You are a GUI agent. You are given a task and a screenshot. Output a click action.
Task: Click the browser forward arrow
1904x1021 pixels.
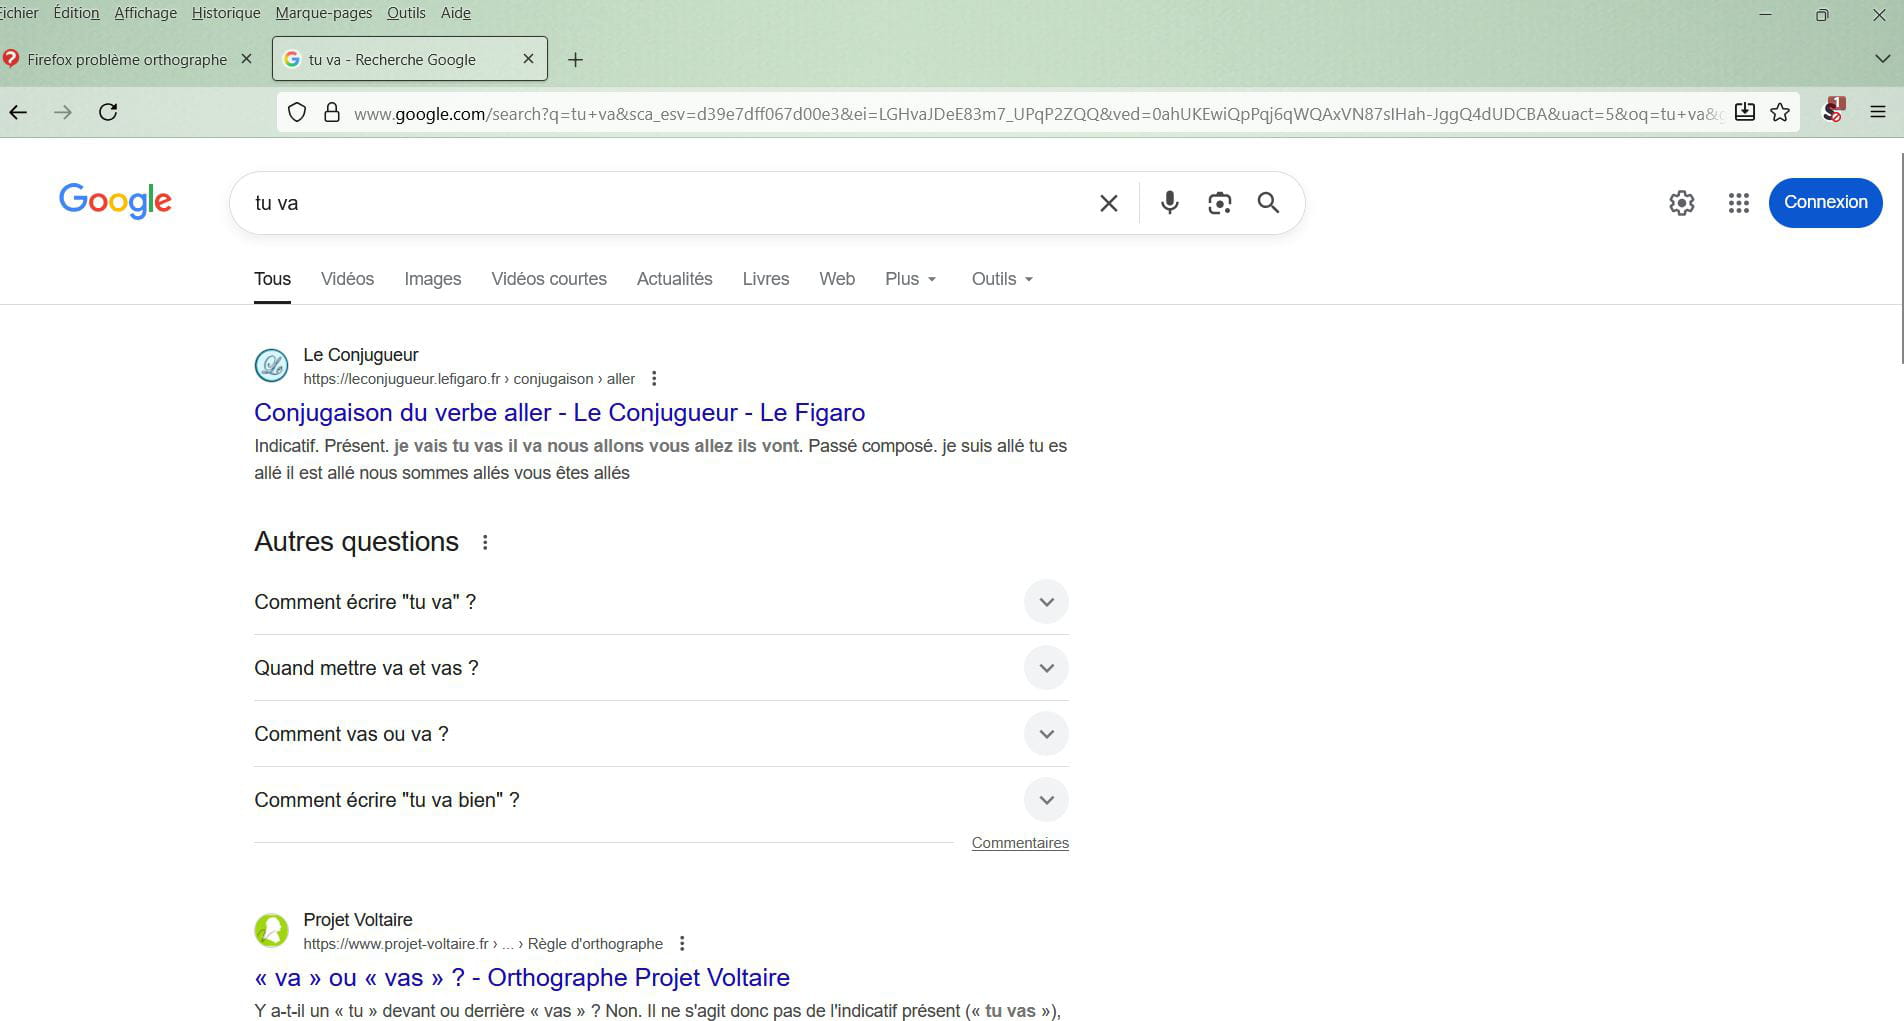63,112
